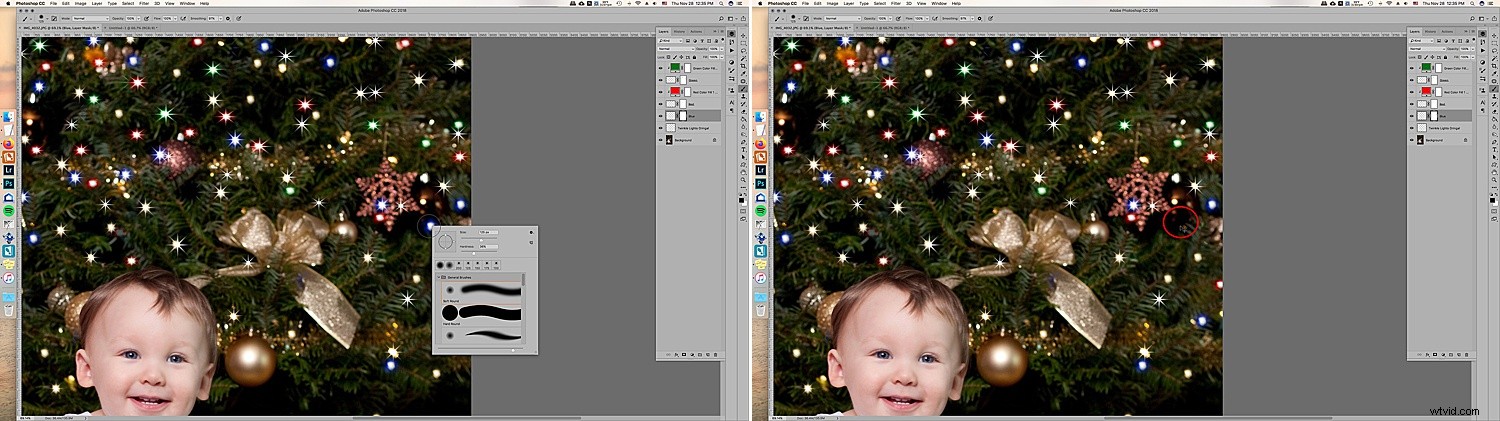Hide the Red layer in right window
The image size is (1500, 421).
point(1412,104)
